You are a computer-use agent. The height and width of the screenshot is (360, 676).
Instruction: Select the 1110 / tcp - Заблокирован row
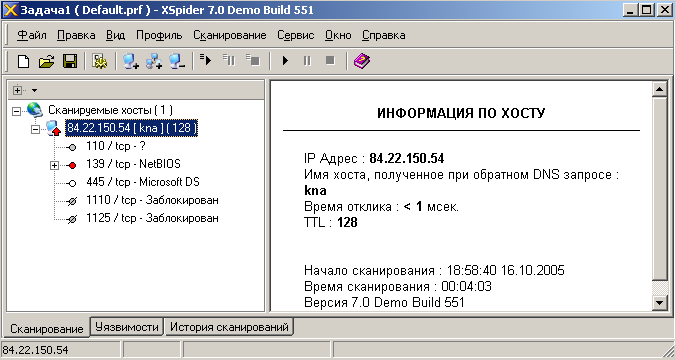click(x=152, y=200)
